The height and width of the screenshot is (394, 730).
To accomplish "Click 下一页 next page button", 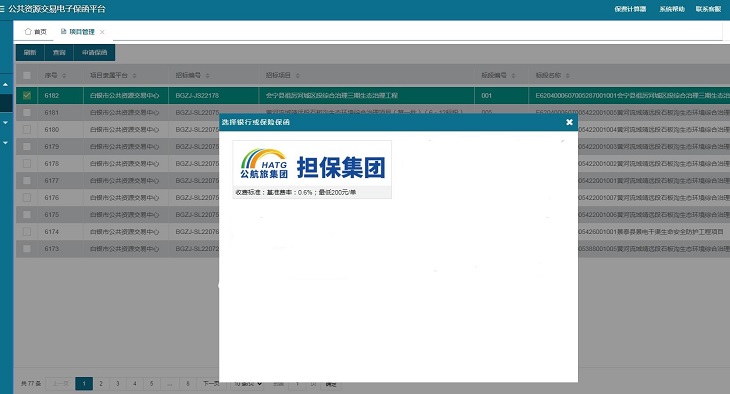I will point(210,384).
